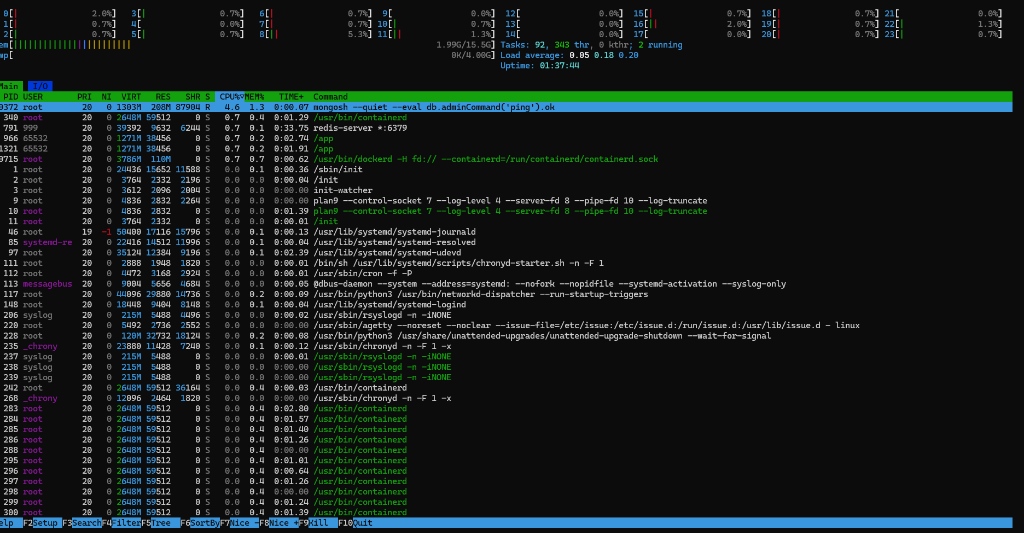This screenshot has height=533, width=1024.
Task: Select the chronyd-starter.sh process row
Action: point(506,263)
